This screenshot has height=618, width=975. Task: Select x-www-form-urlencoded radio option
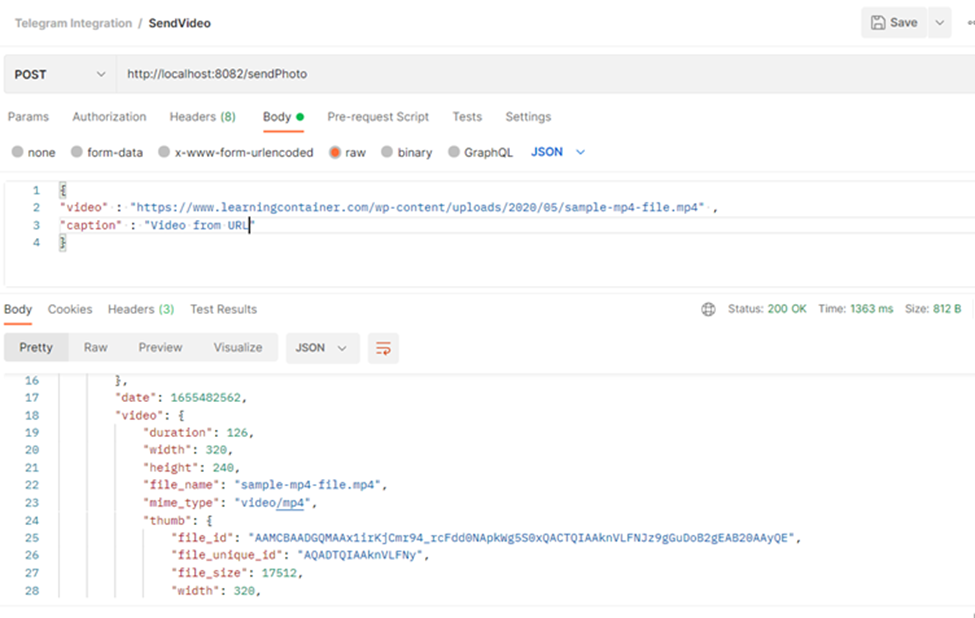(x=164, y=153)
